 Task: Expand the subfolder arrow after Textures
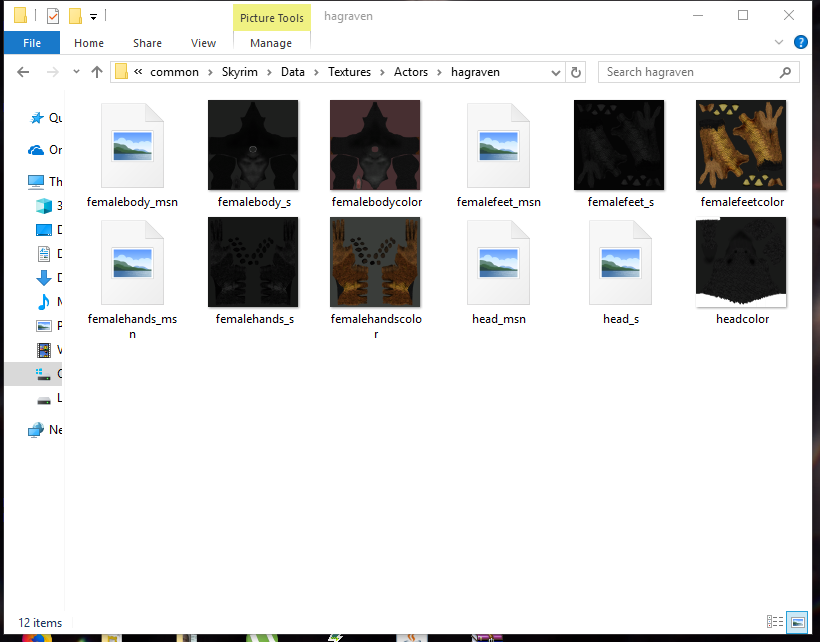(382, 72)
